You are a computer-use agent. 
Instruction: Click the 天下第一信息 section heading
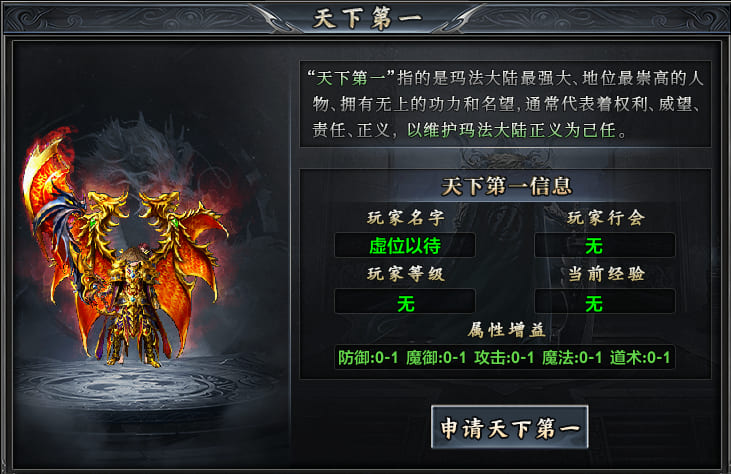(507, 187)
